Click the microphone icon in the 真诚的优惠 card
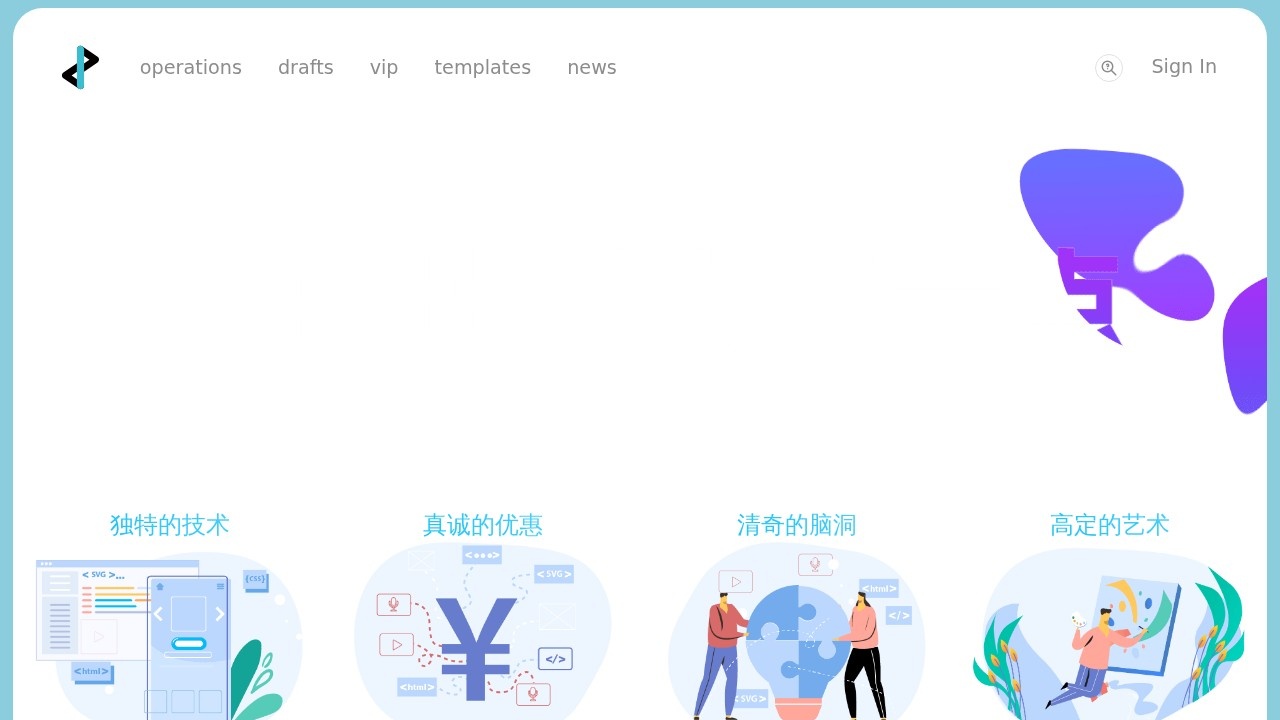The image size is (1280, 720). point(393,604)
